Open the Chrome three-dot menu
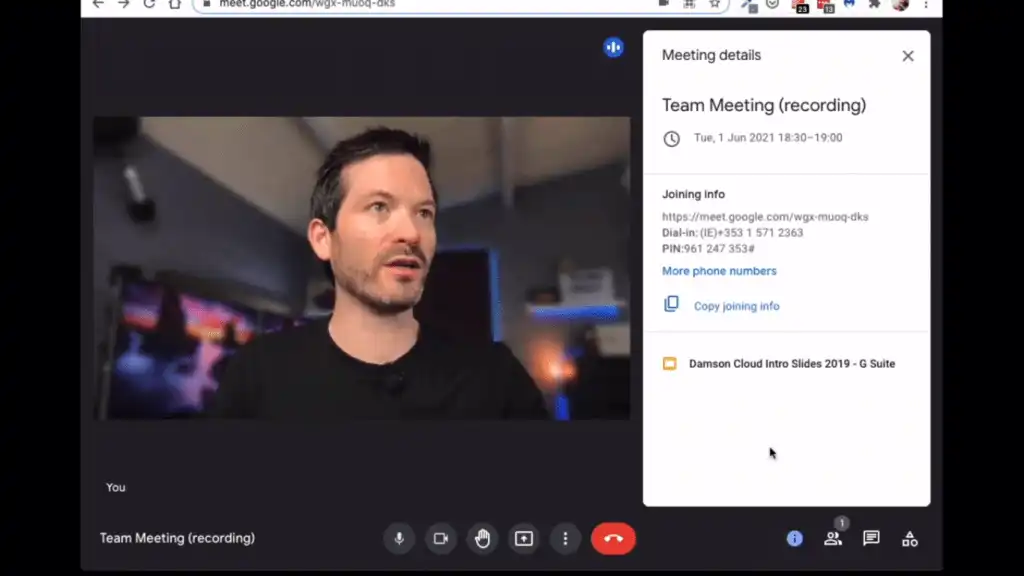 [925, 4]
